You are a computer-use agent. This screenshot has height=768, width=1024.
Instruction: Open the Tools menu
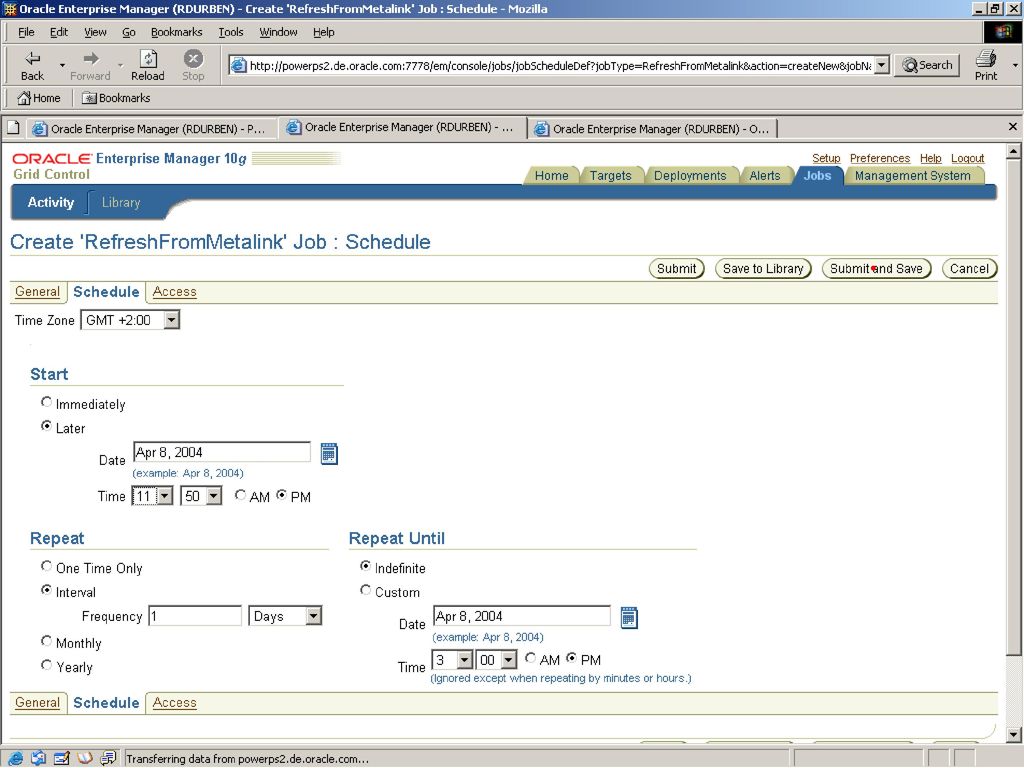[x=231, y=32]
